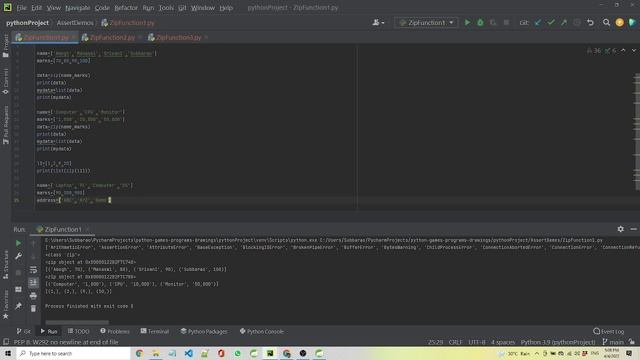640x360 pixels.
Task: Open the Python Console tool window
Action: [261, 331]
